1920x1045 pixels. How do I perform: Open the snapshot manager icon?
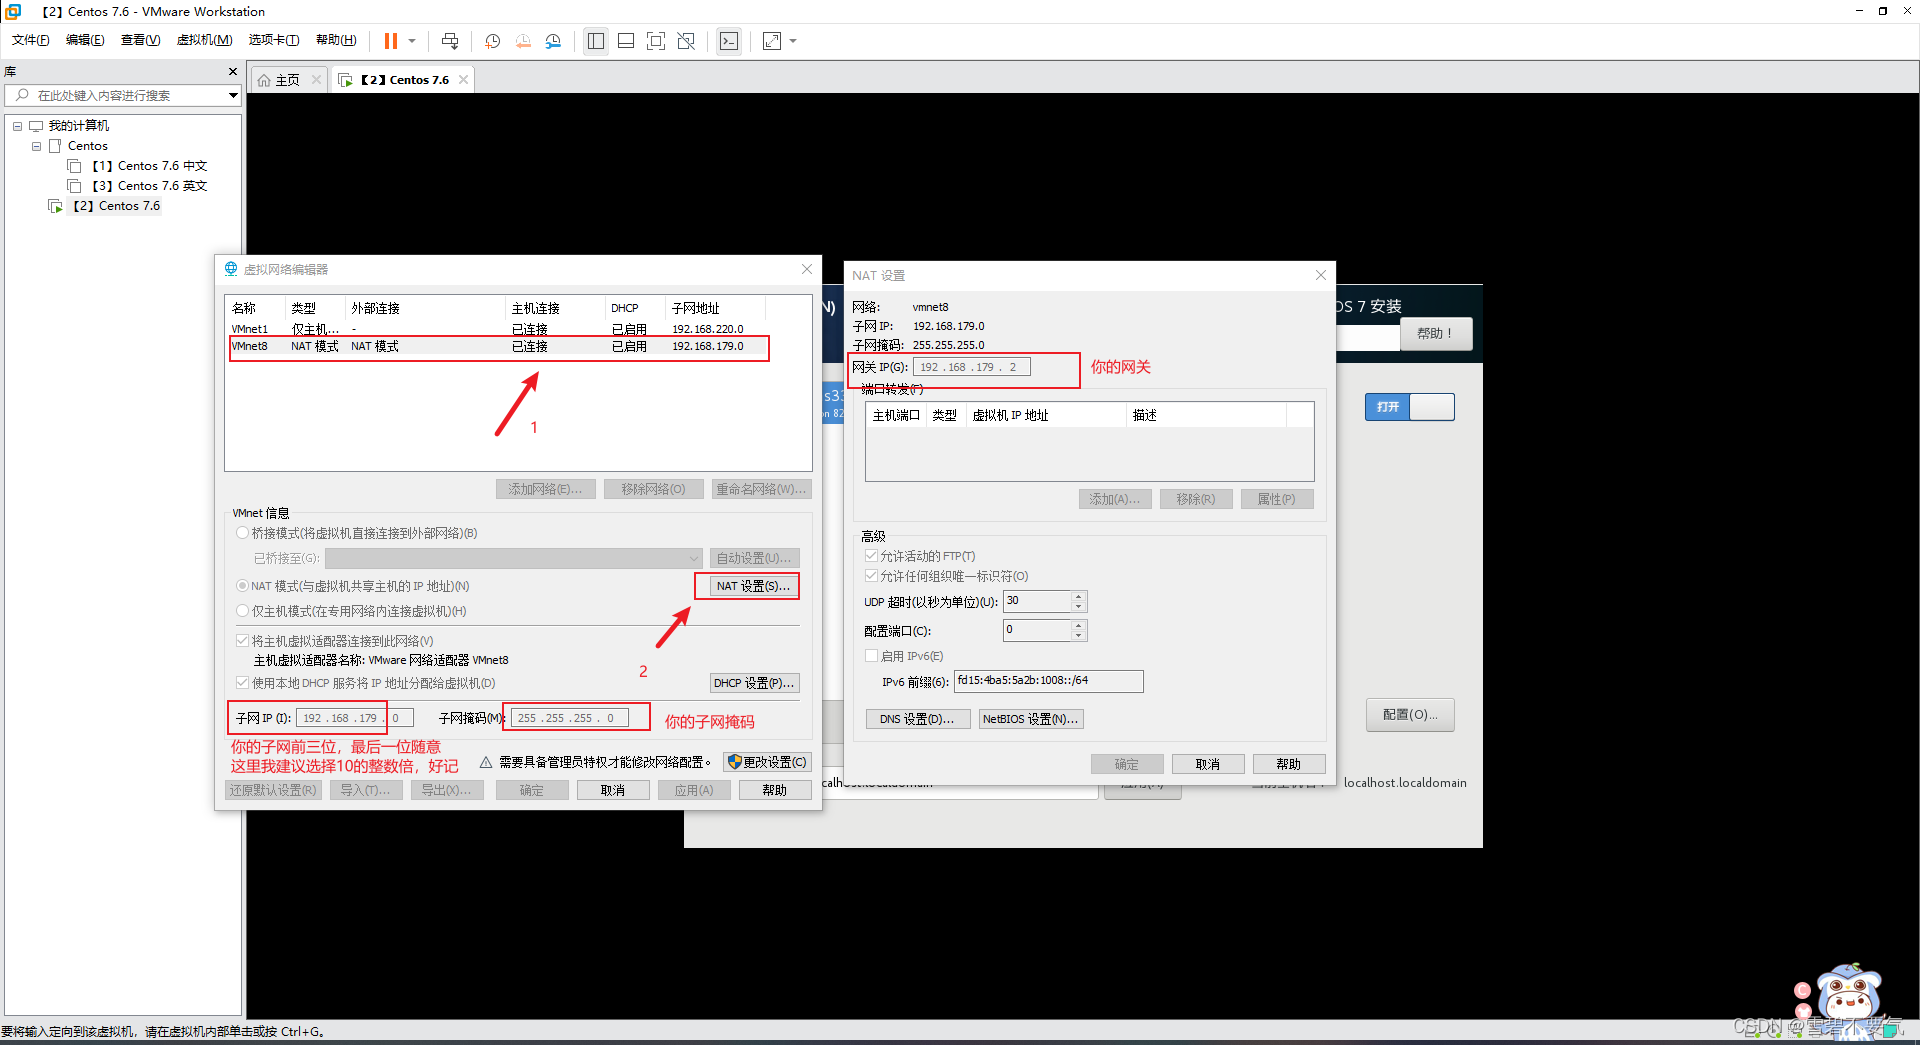553,41
